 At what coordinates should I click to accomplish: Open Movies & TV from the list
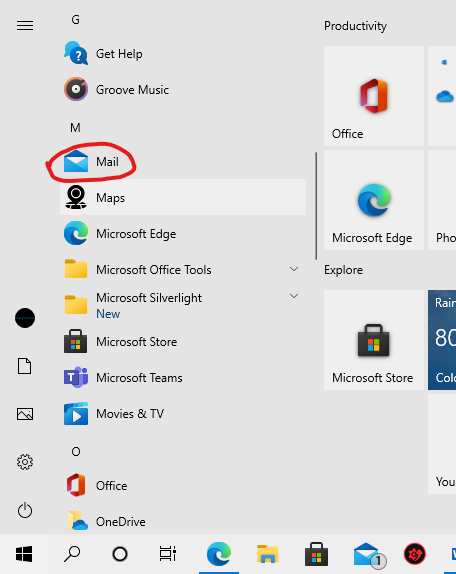(x=183, y=414)
